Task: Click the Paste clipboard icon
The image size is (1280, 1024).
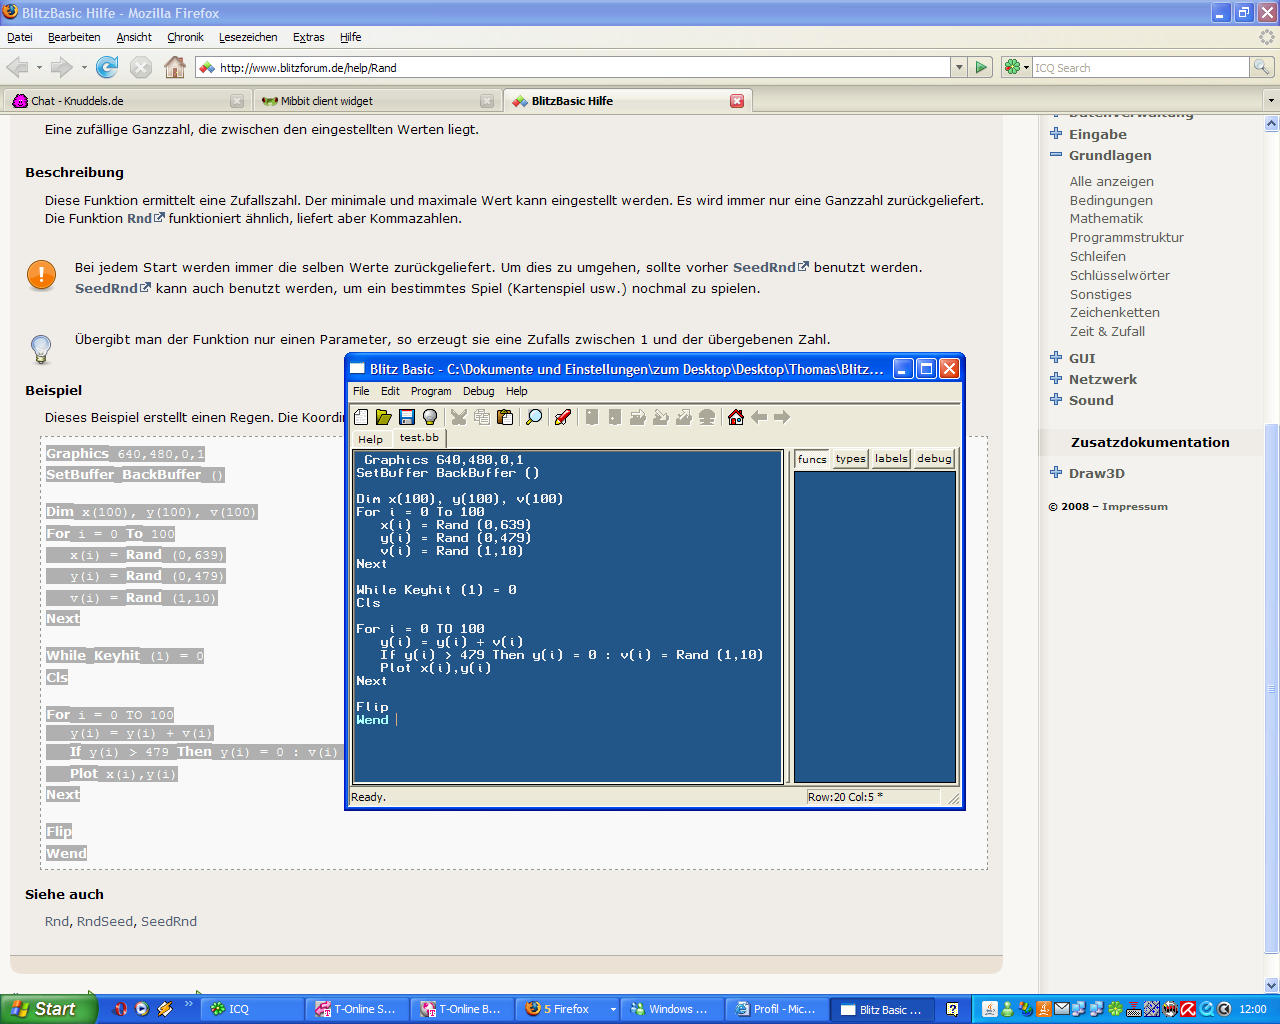Action: click(505, 417)
